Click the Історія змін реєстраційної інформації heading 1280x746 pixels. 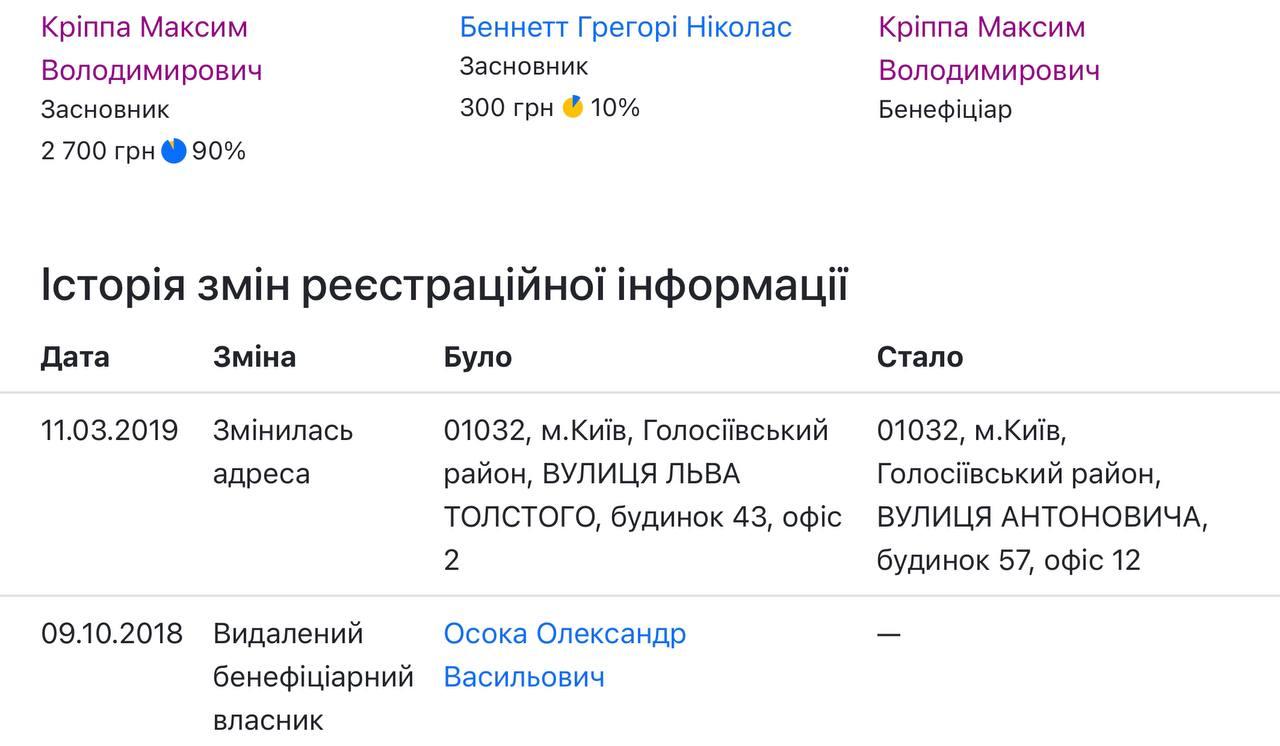click(444, 286)
